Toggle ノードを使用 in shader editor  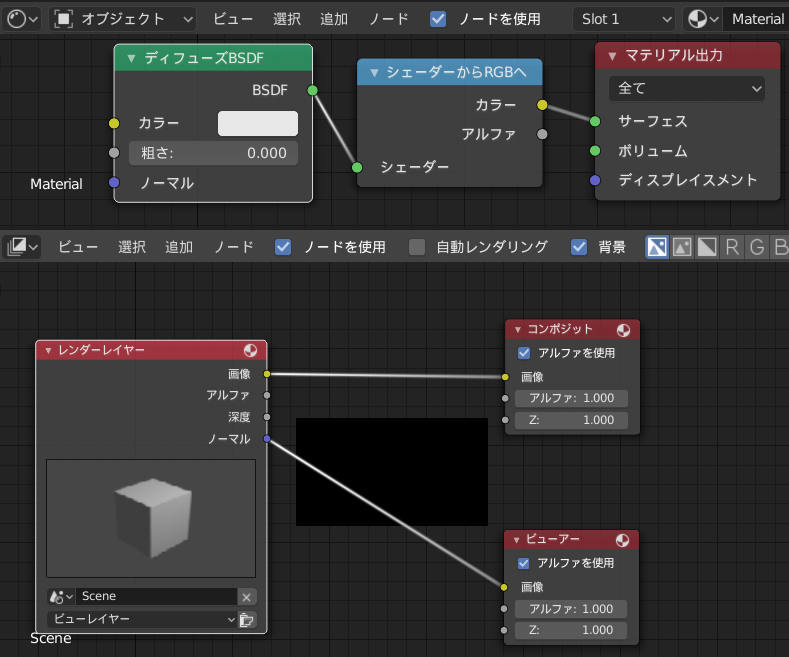(x=438, y=19)
